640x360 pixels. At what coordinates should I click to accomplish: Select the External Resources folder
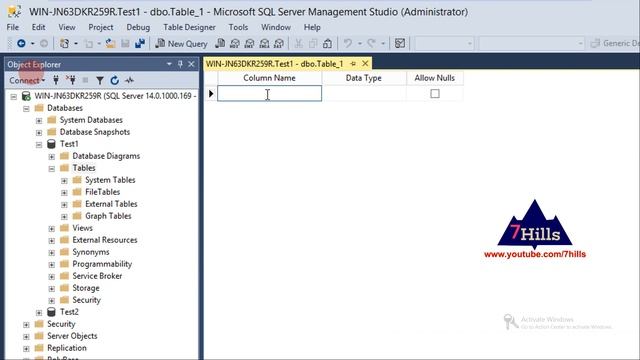pyautogui.click(x=105, y=240)
